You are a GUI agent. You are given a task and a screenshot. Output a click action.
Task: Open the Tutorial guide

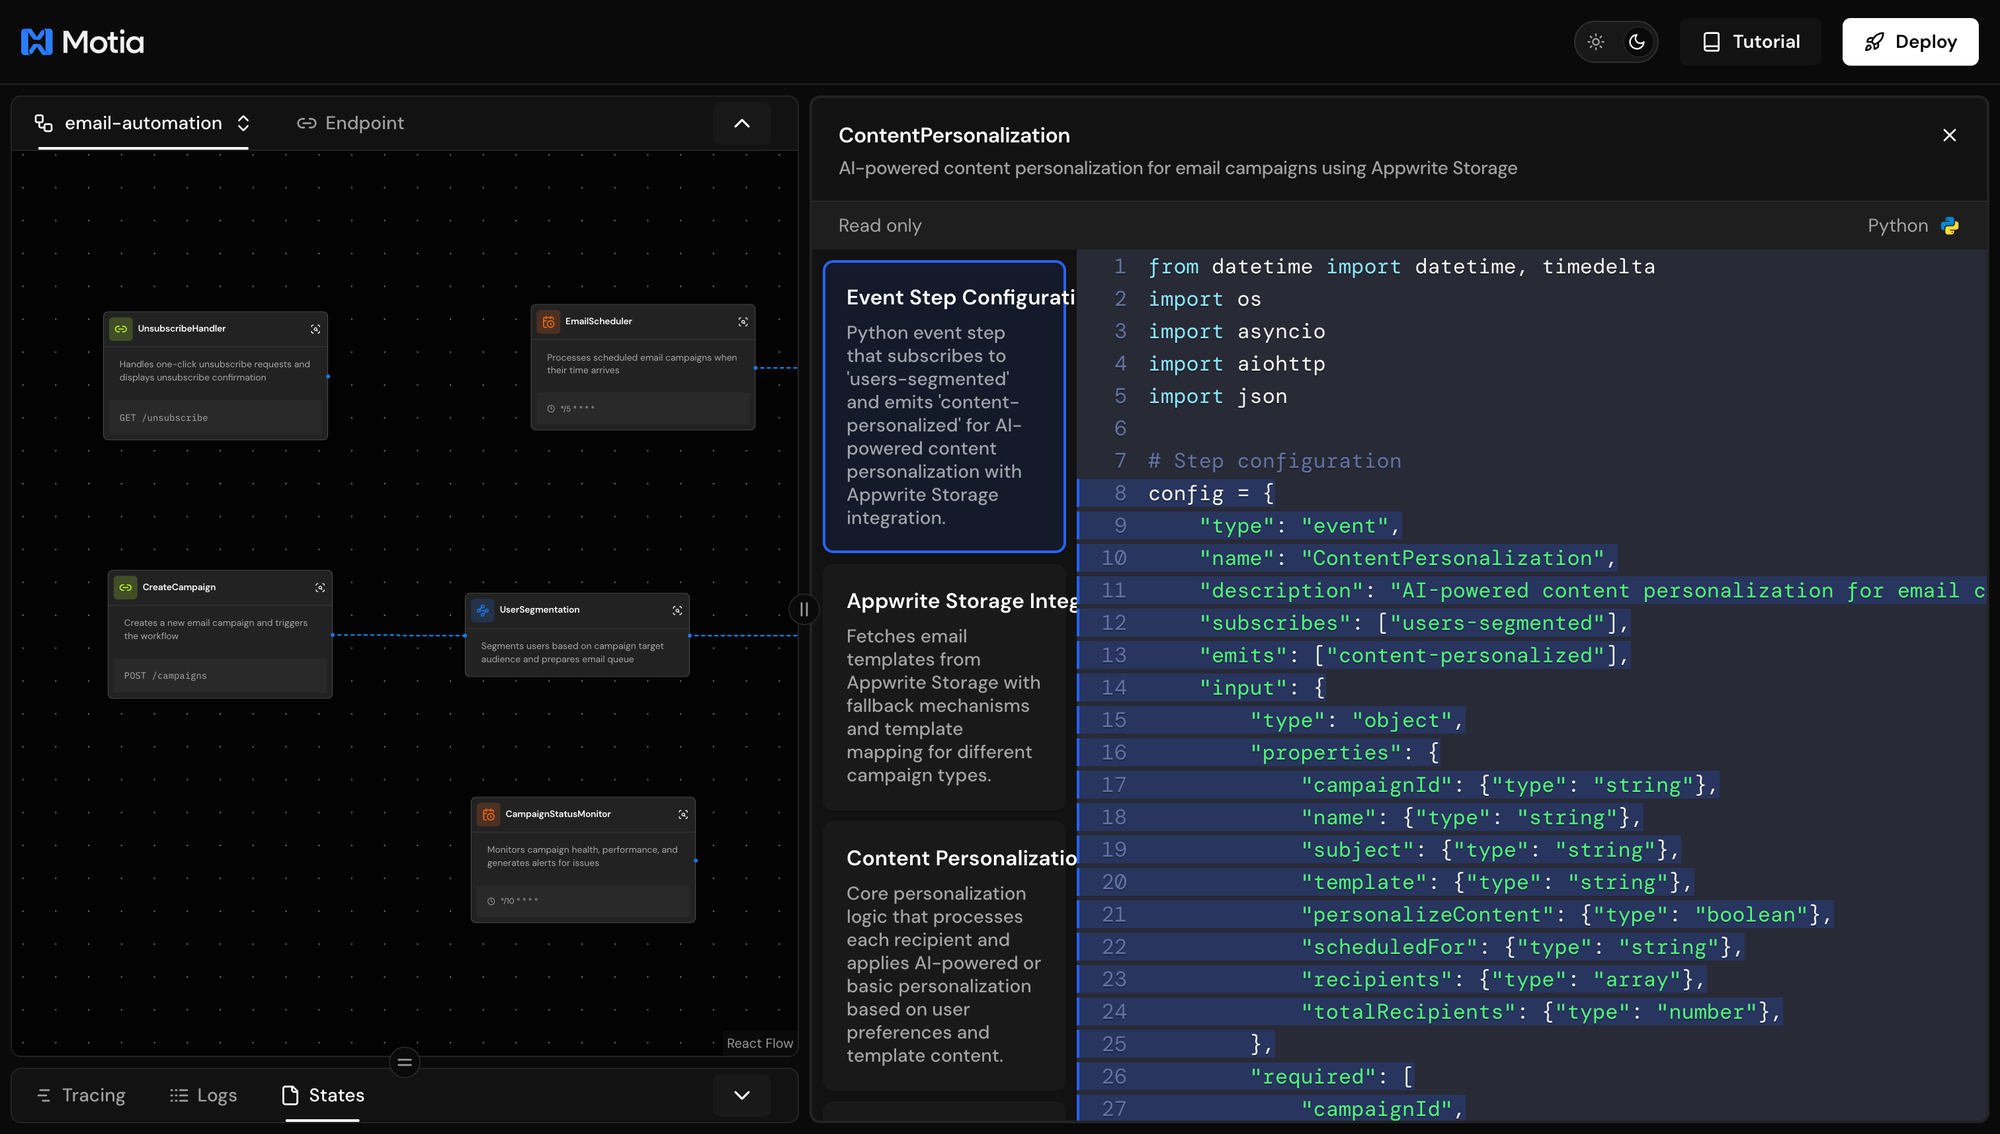tap(1750, 42)
